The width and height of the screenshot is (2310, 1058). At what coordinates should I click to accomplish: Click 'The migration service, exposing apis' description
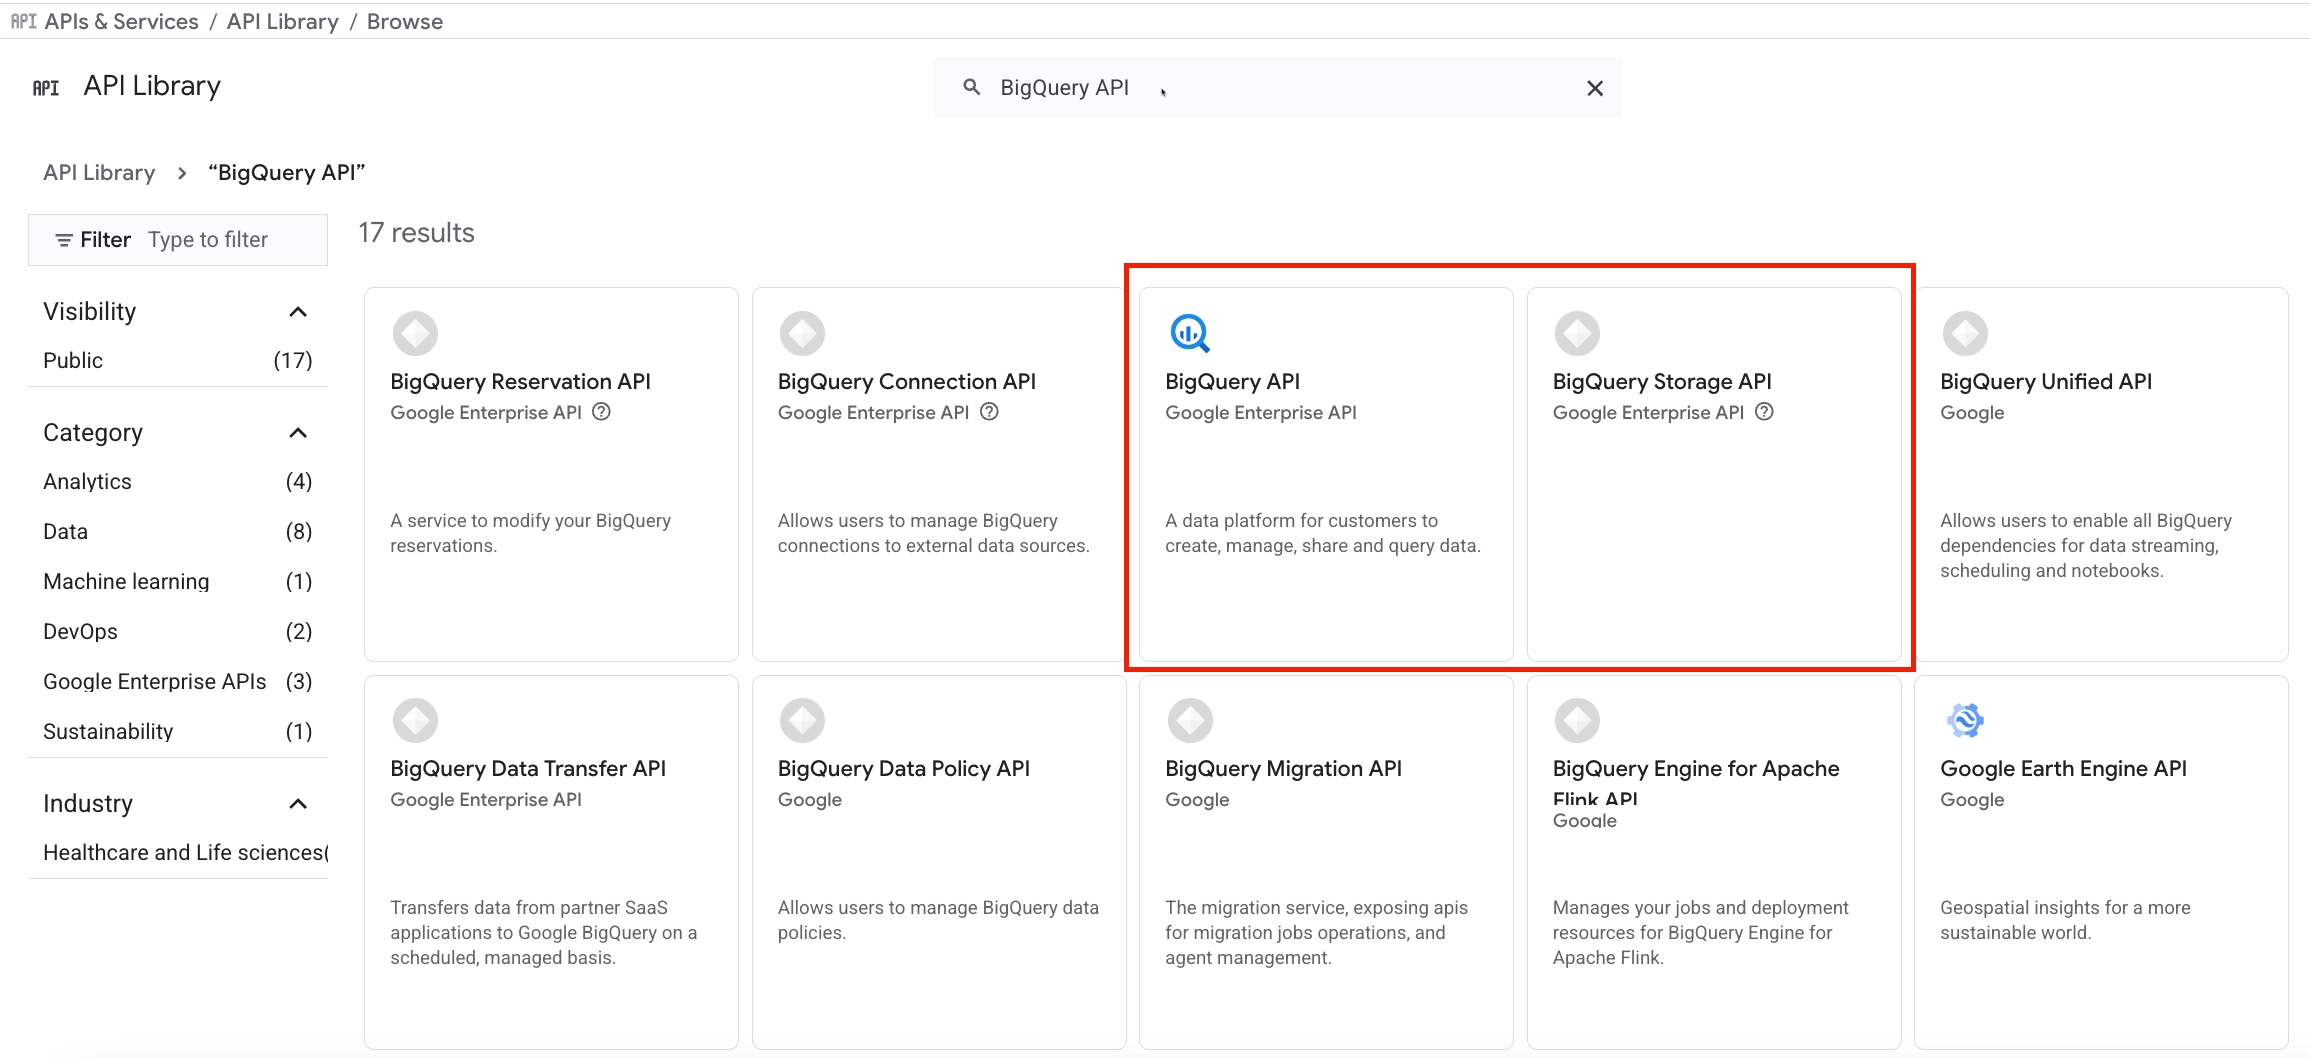1316,932
